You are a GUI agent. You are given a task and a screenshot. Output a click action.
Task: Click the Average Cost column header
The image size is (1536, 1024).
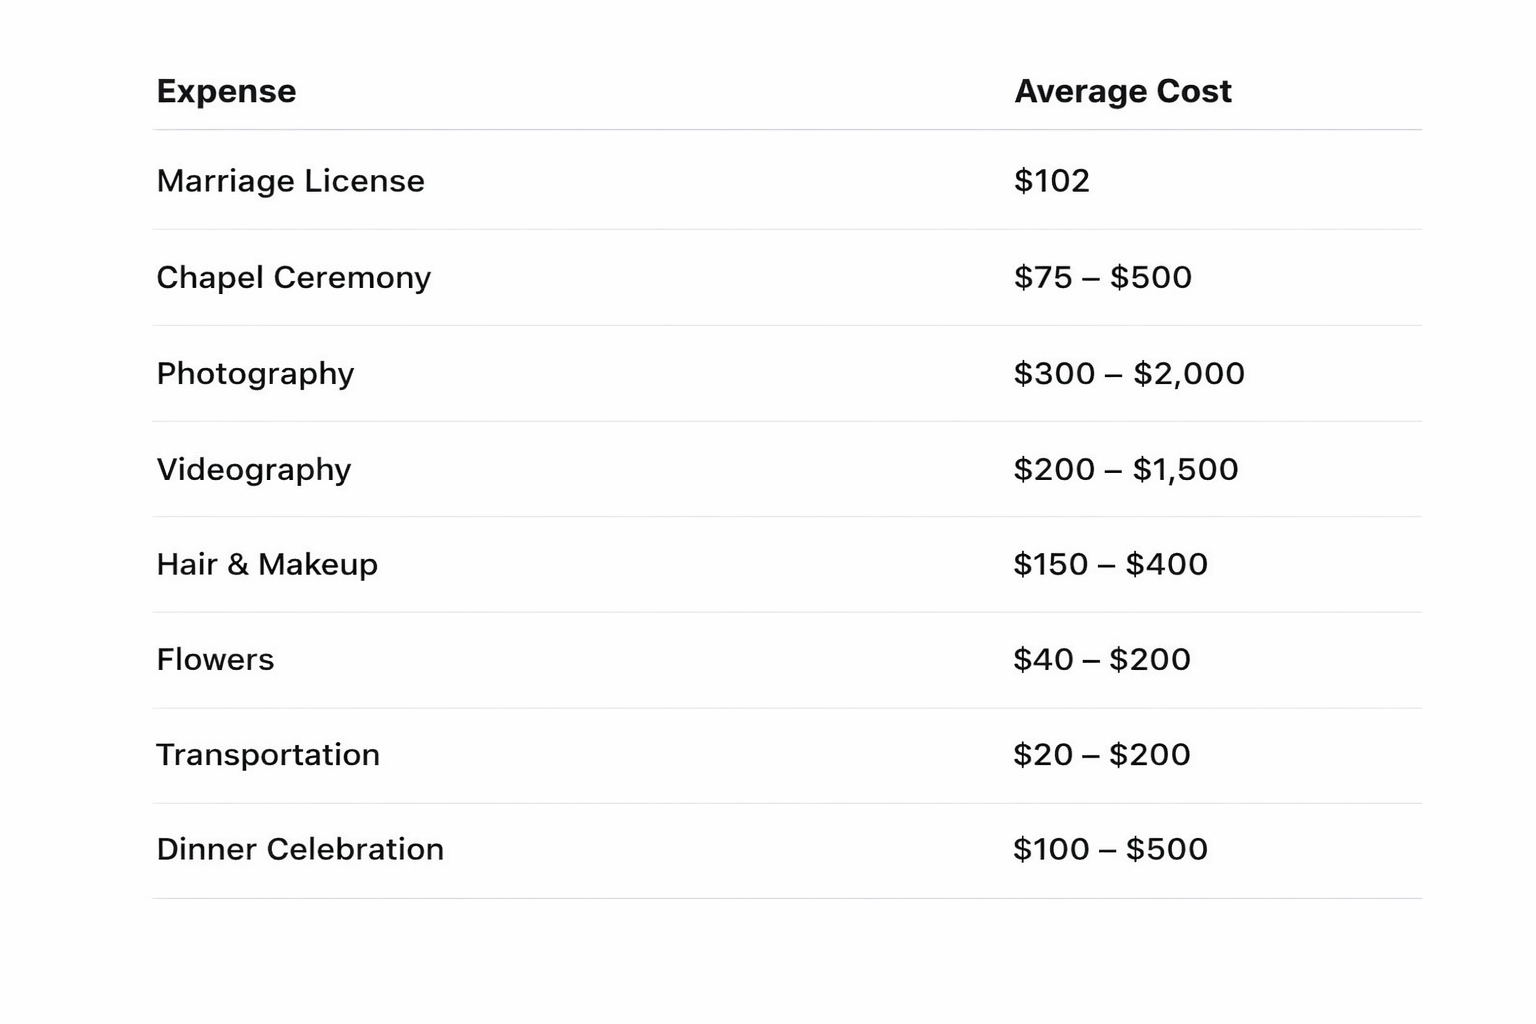[x=1122, y=91]
